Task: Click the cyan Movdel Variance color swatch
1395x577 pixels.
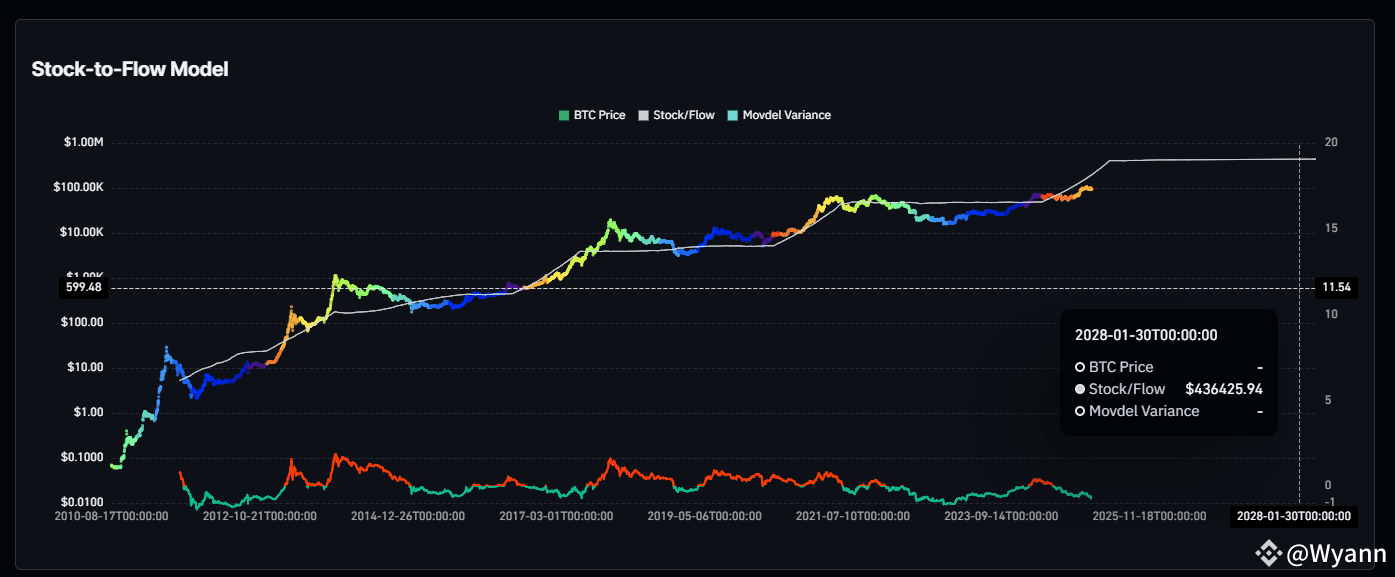Action: point(734,114)
